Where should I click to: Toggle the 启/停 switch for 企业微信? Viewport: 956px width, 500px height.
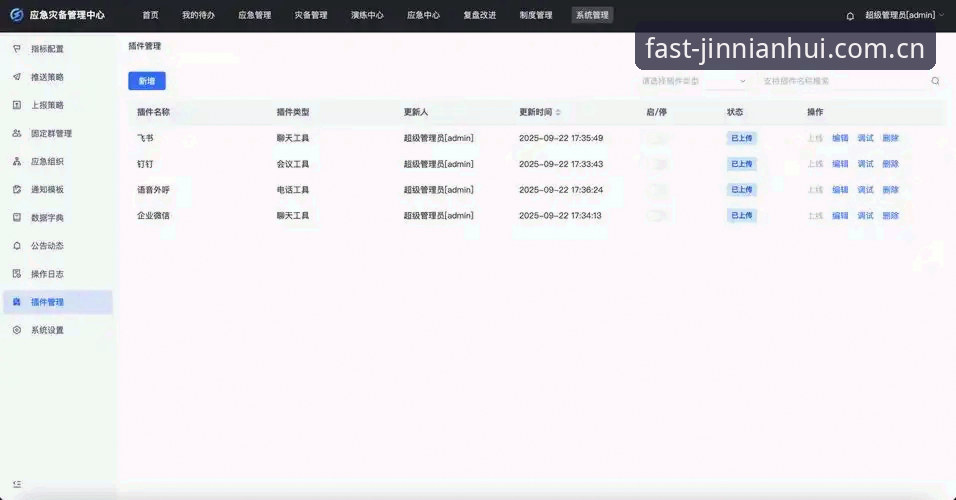pos(657,215)
